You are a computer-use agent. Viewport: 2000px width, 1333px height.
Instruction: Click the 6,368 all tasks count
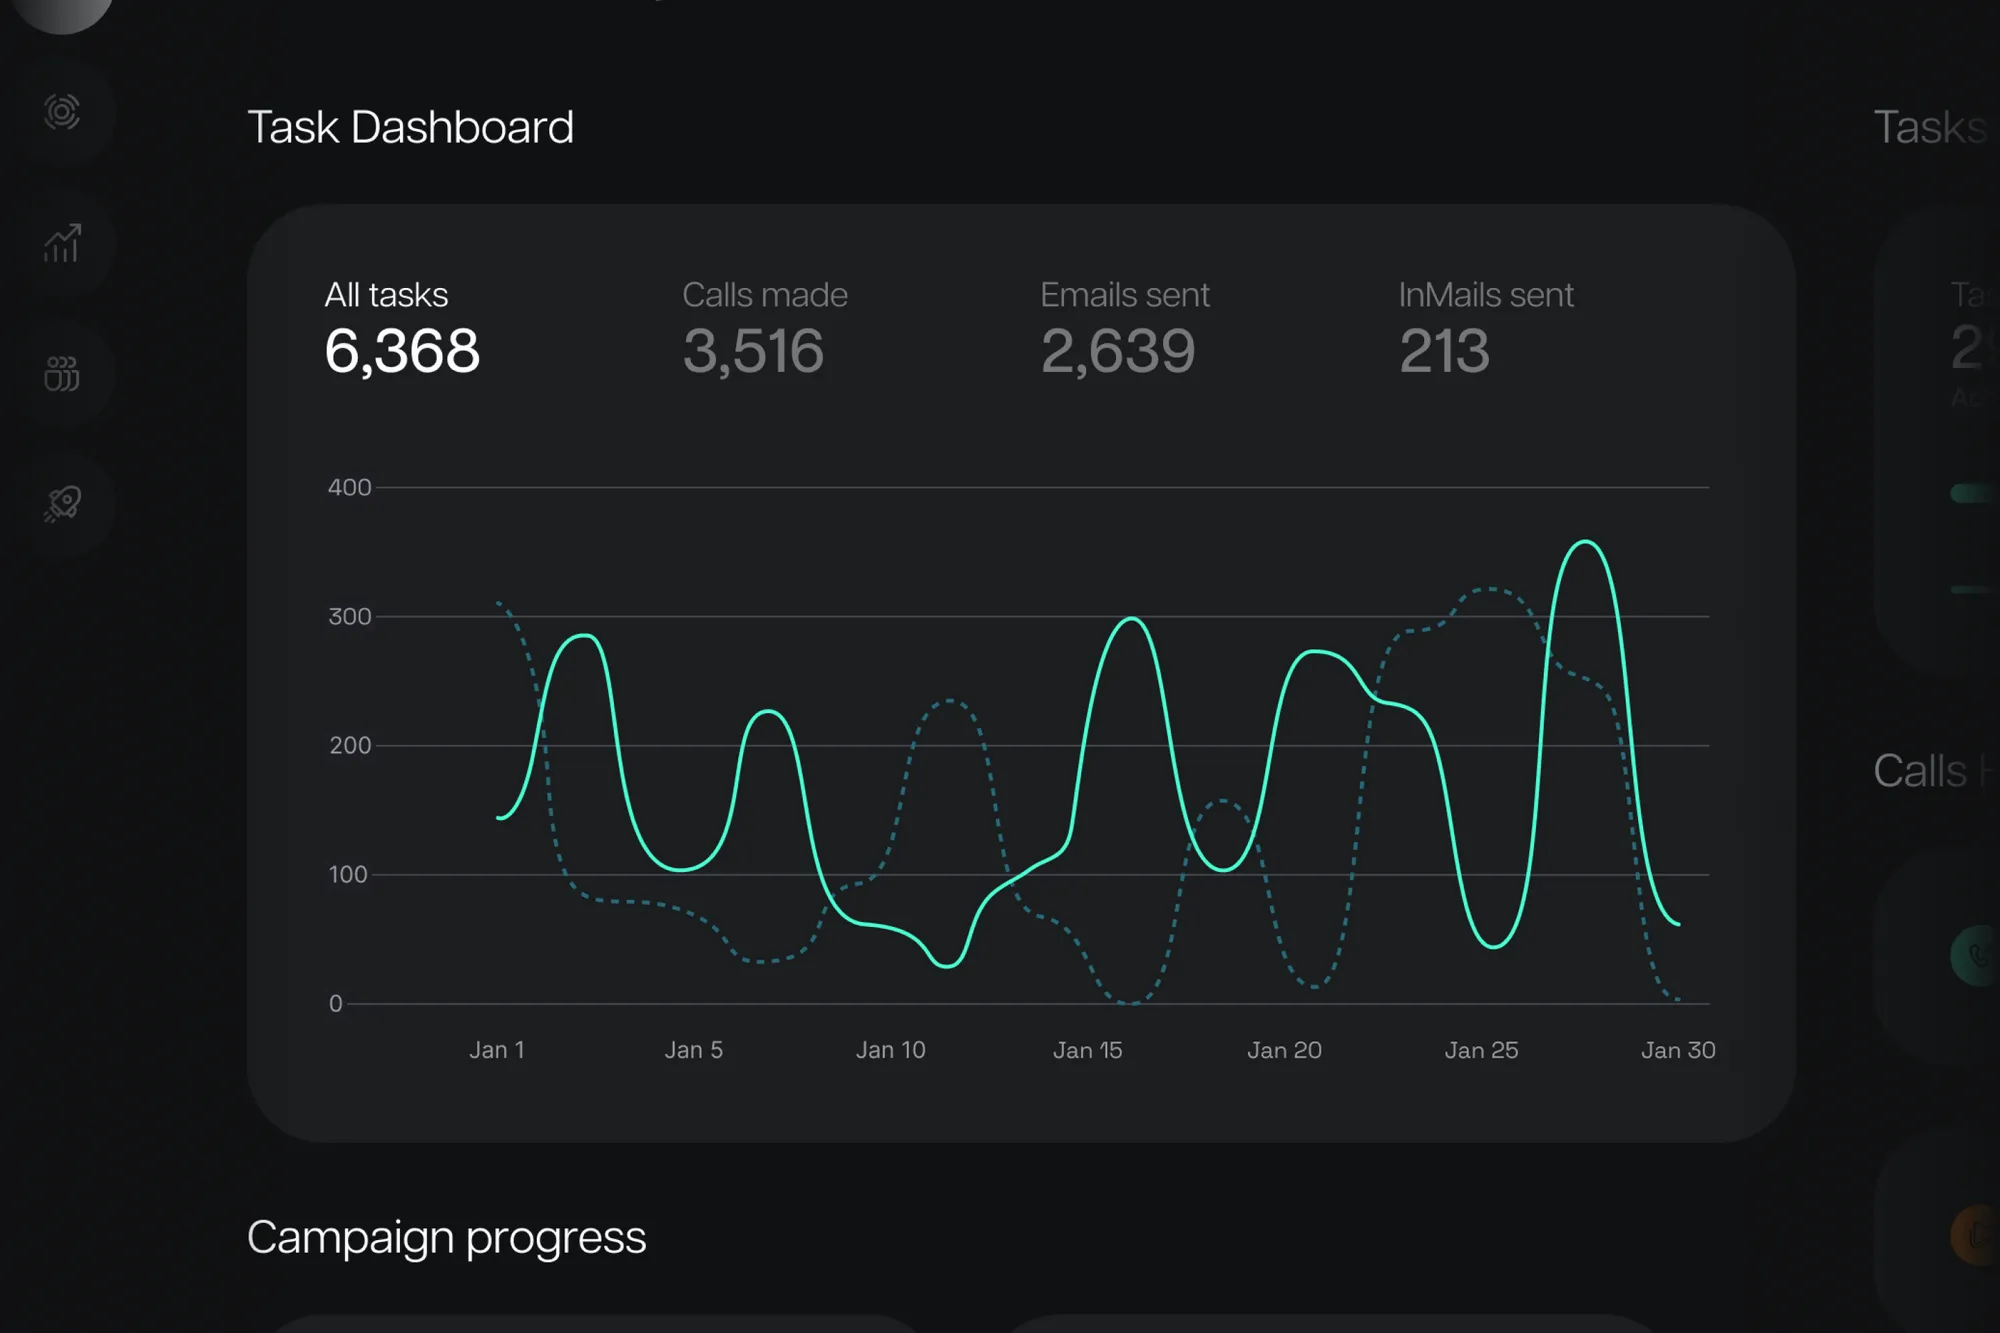pyautogui.click(x=402, y=351)
